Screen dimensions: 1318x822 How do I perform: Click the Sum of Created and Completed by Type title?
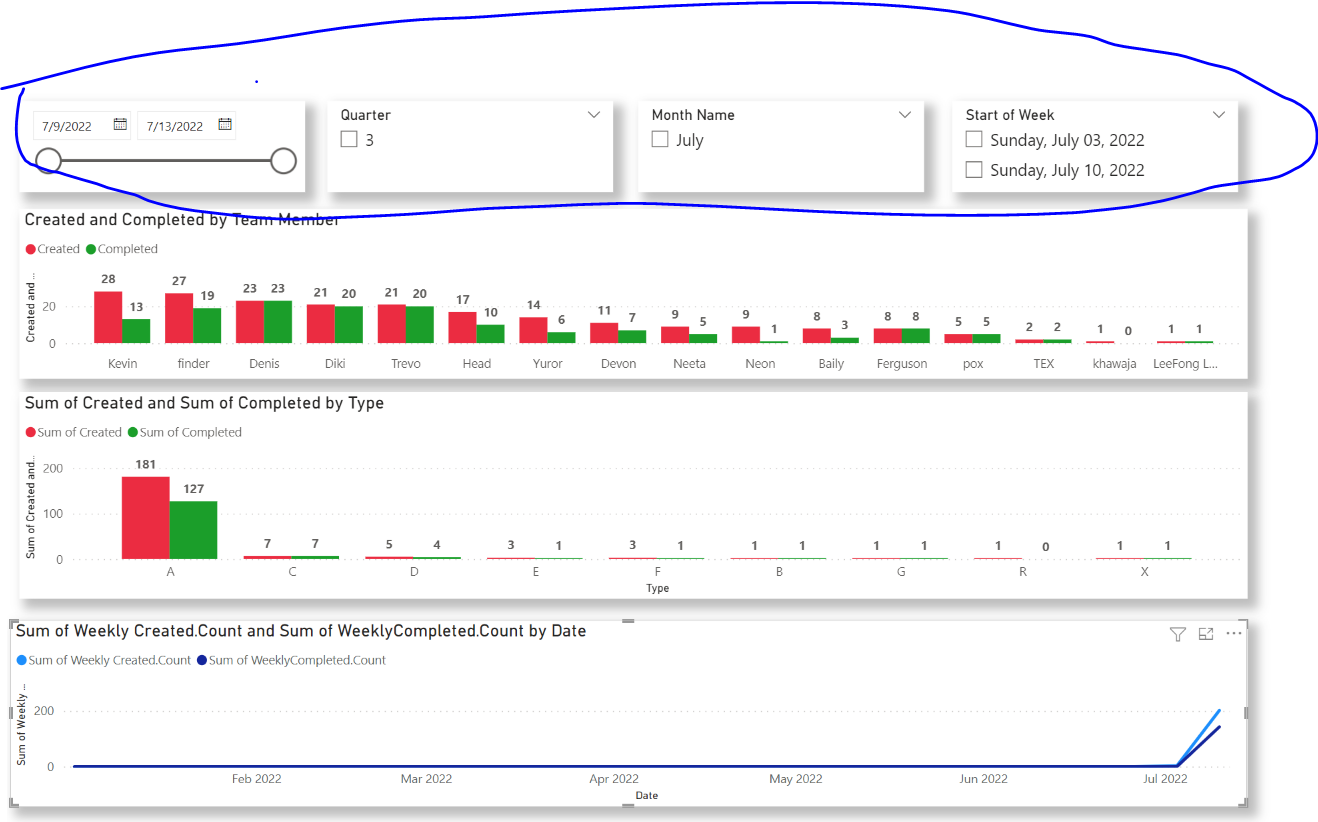pos(204,403)
